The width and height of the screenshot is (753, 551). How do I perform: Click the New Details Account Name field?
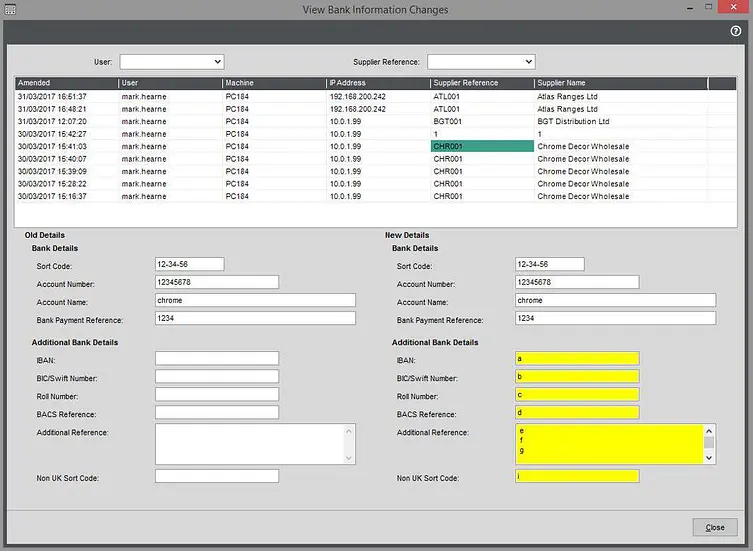coord(616,300)
